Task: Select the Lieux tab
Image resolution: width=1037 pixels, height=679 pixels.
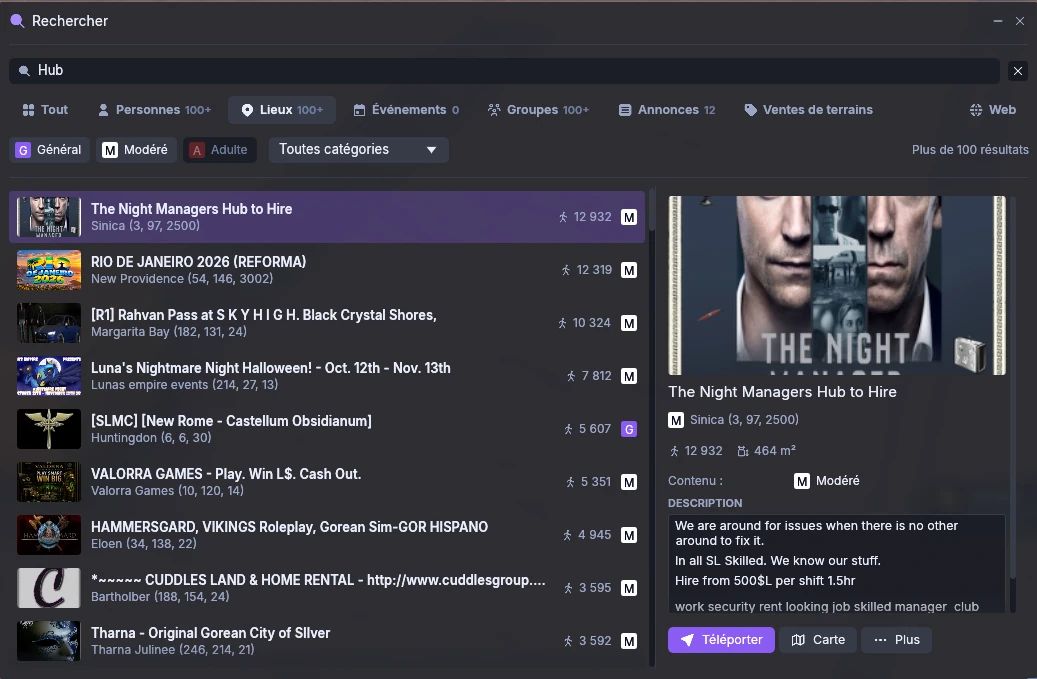Action: tap(282, 110)
